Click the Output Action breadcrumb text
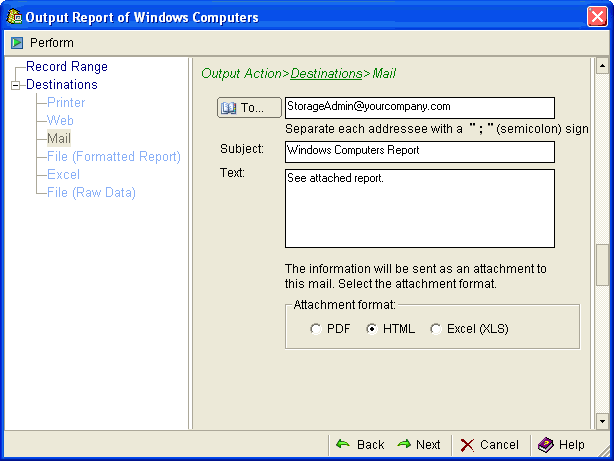The height and width of the screenshot is (461, 614). 241,74
